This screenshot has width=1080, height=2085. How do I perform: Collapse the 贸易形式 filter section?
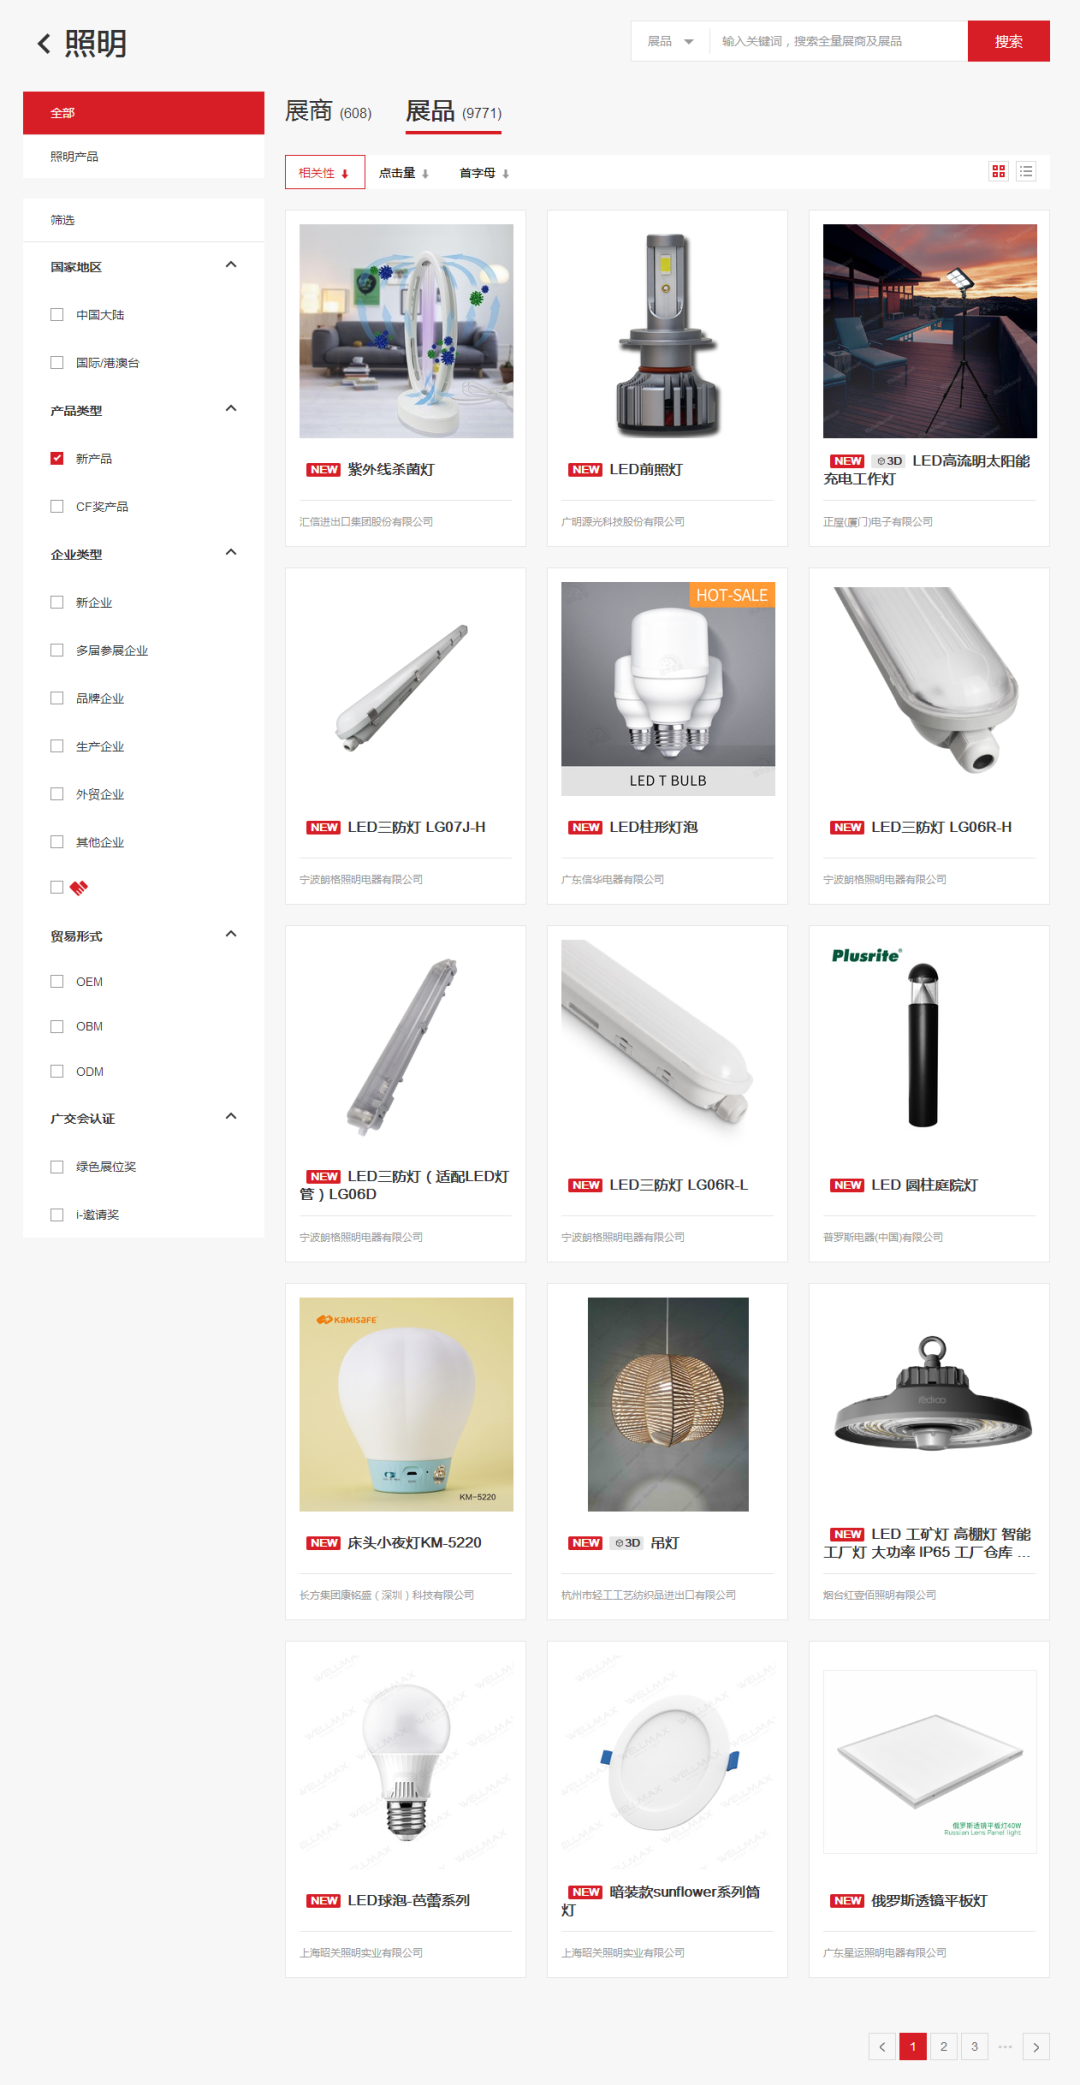point(231,934)
